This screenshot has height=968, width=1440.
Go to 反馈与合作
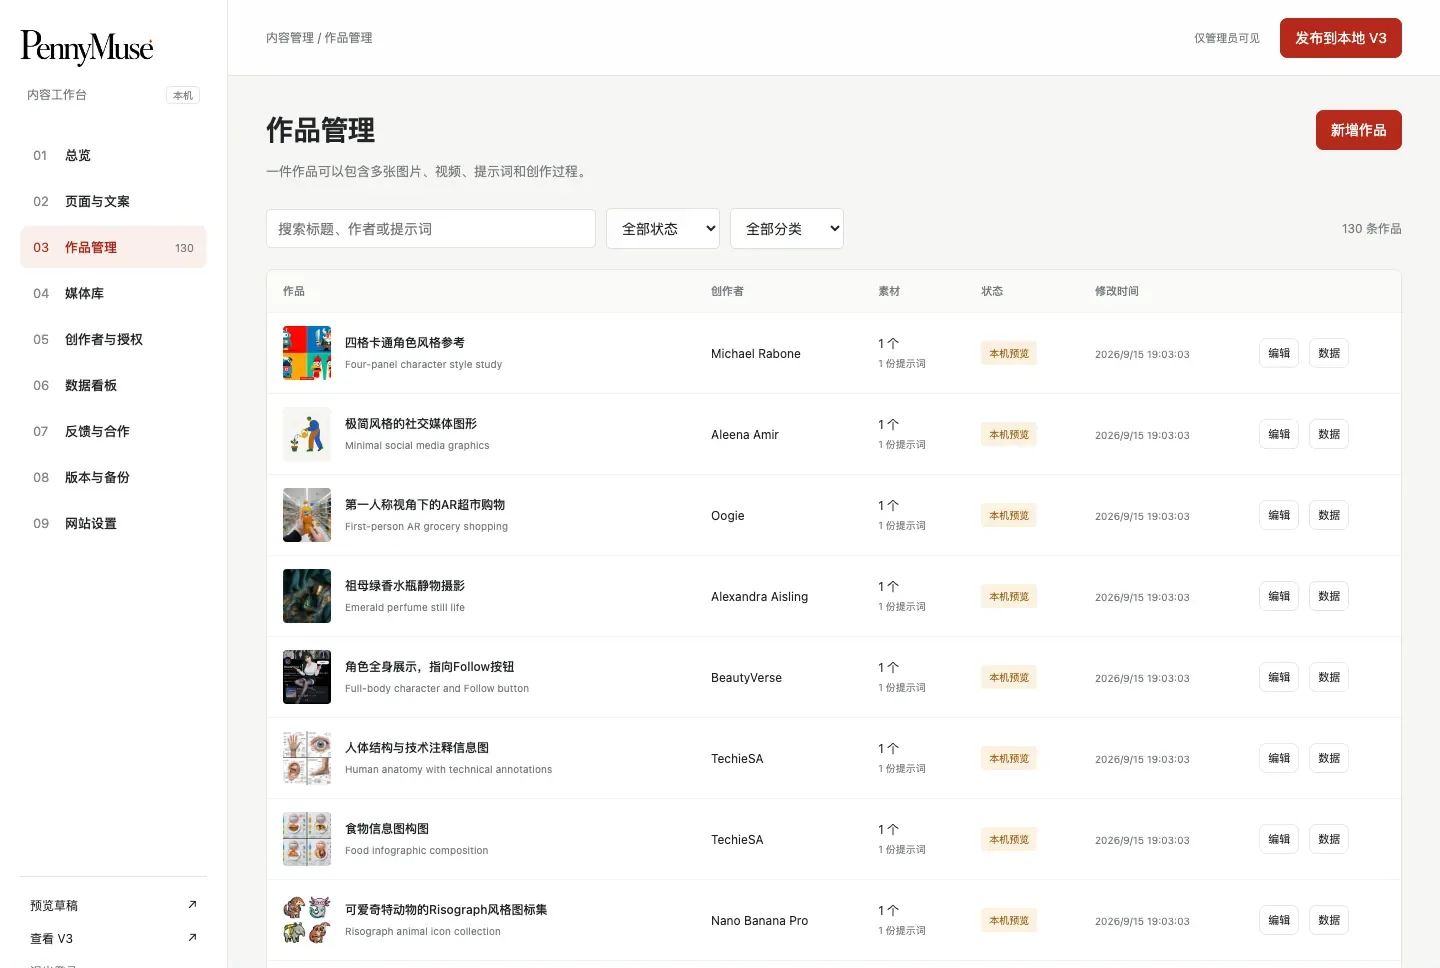point(113,431)
